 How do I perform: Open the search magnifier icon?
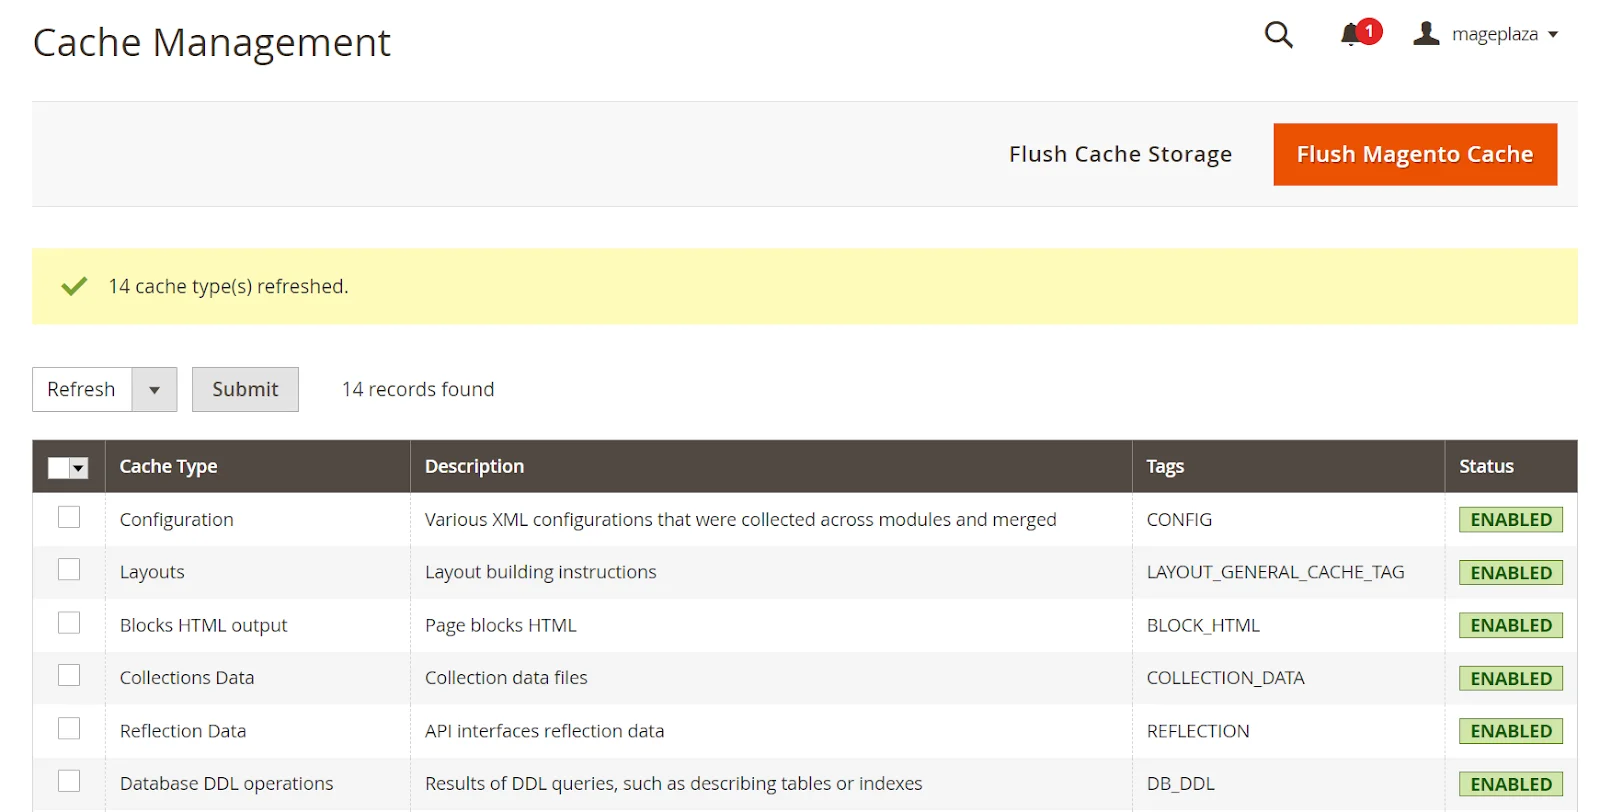(1278, 35)
